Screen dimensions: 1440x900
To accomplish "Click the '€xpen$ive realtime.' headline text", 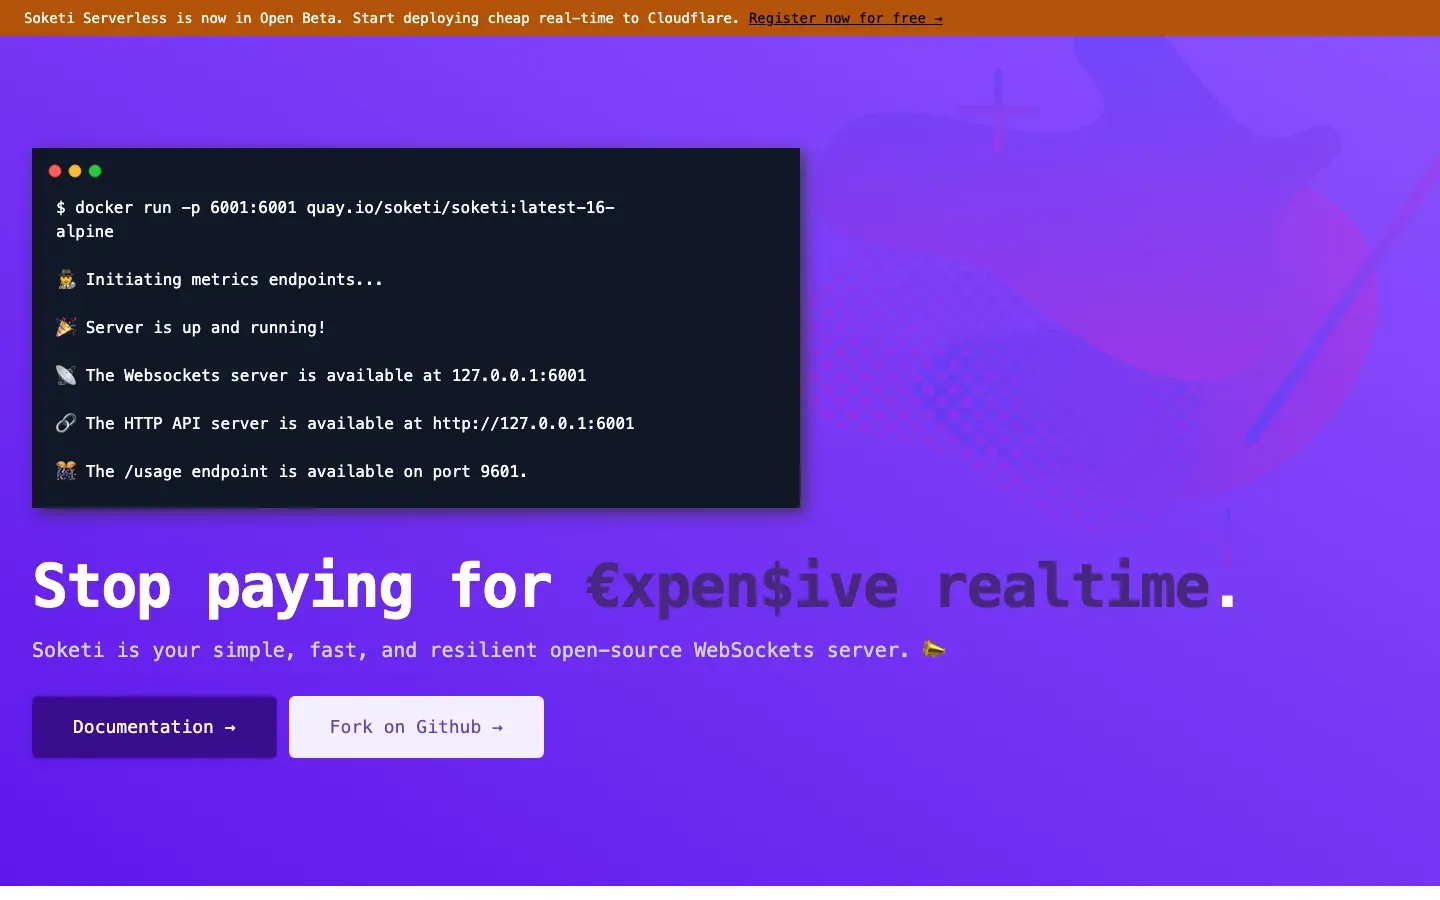I will (x=912, y=587).
